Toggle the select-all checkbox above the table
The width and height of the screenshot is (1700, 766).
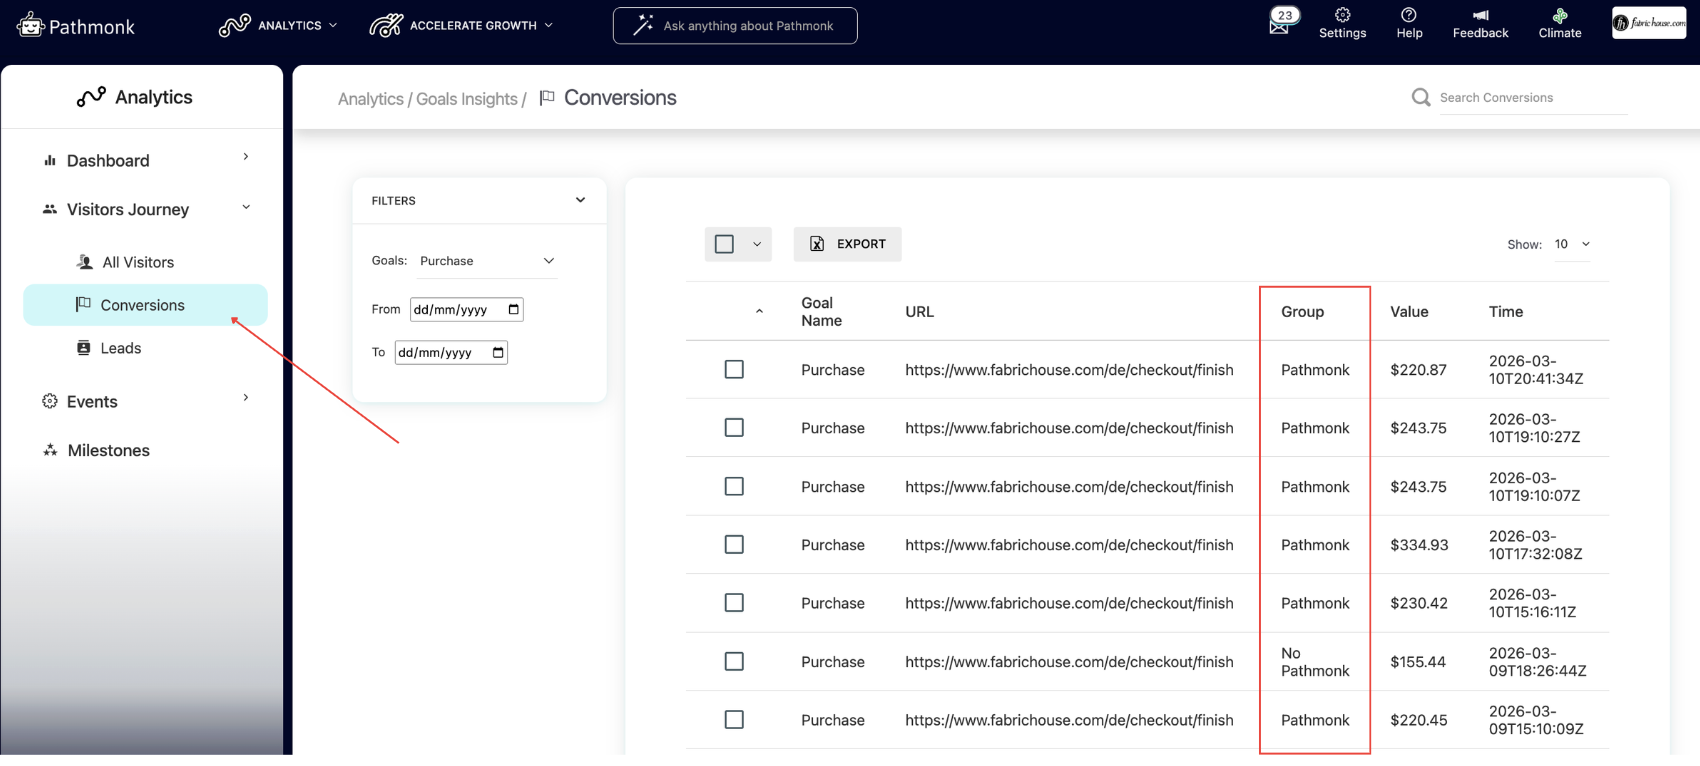(x=725, y=244)
